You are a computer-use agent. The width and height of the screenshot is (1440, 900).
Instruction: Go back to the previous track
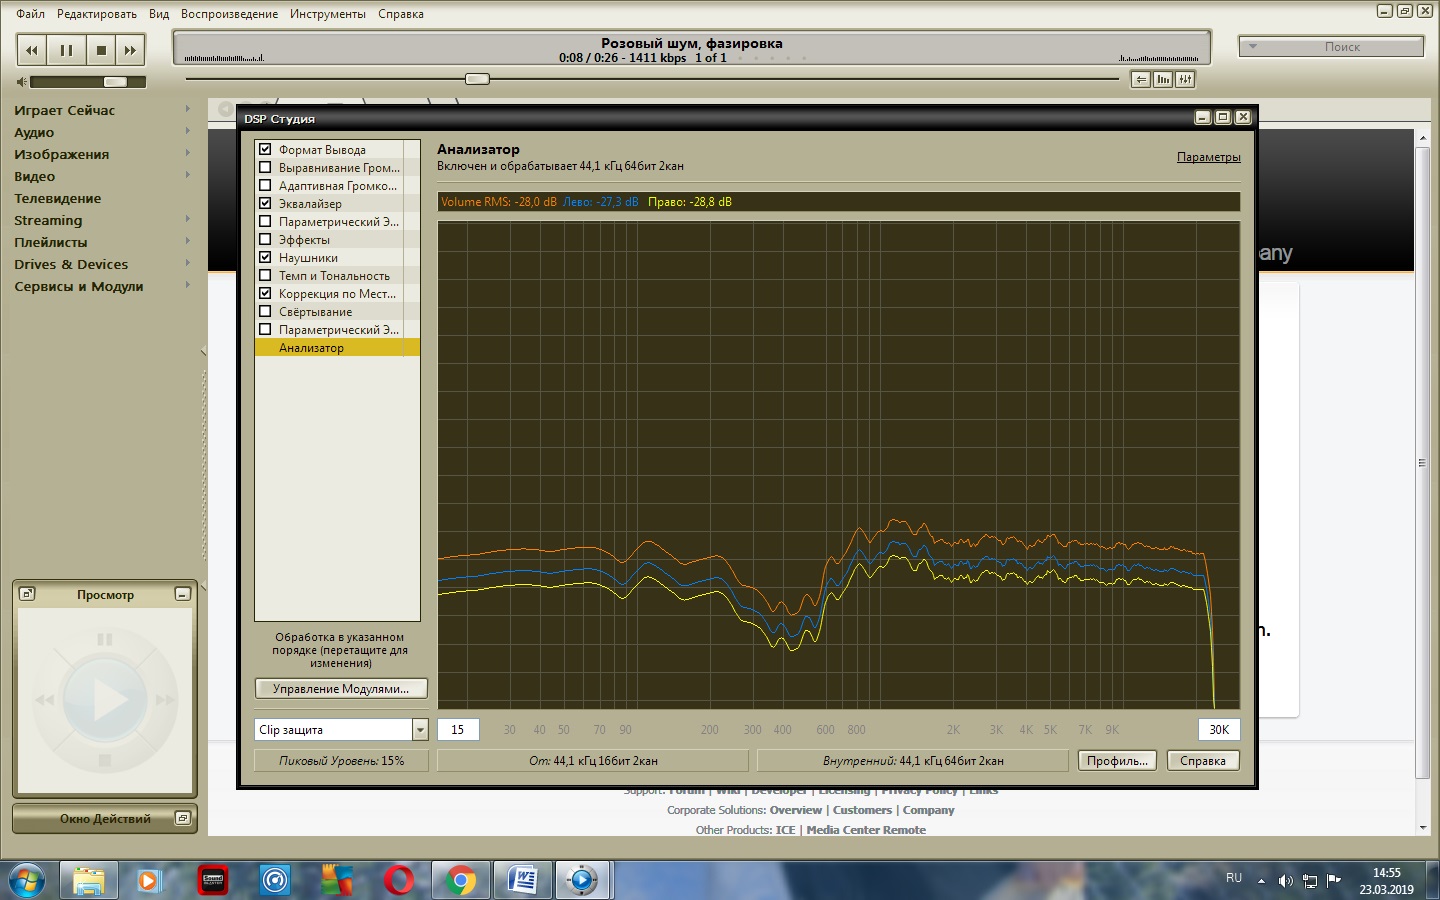(x=32, y=50)
